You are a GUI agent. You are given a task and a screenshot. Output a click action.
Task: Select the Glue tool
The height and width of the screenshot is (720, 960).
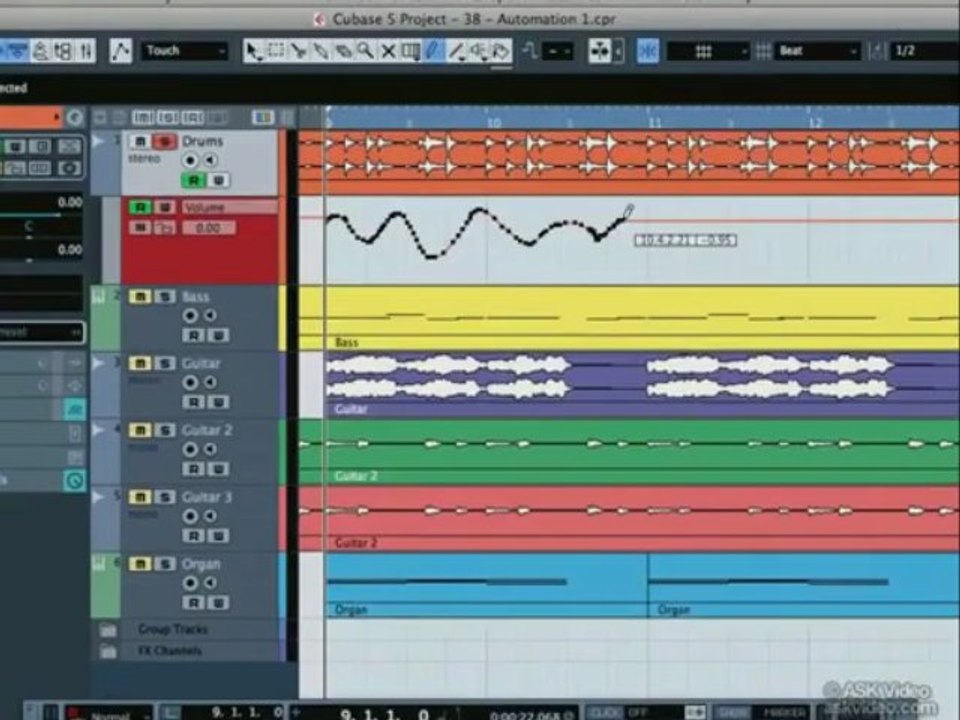[320, 51]
